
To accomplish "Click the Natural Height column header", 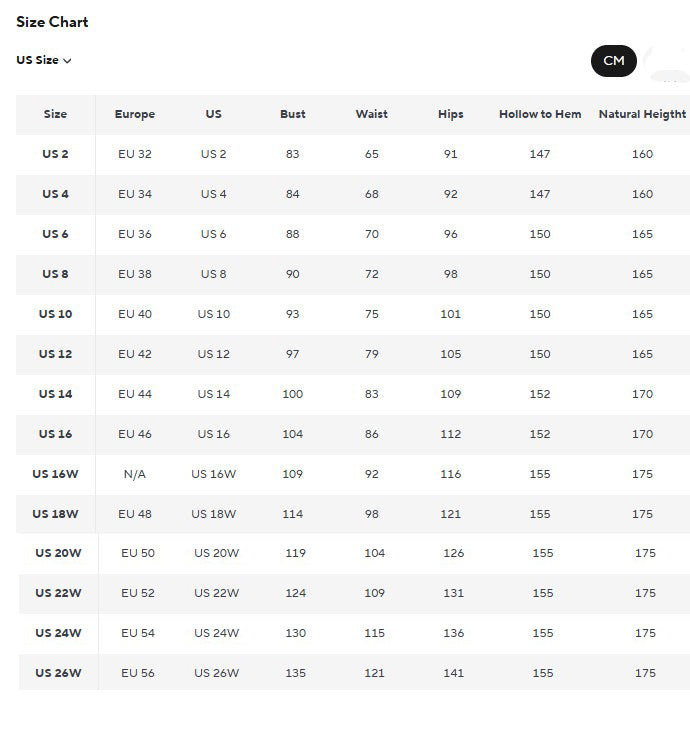I will click(x=642, y=114).
